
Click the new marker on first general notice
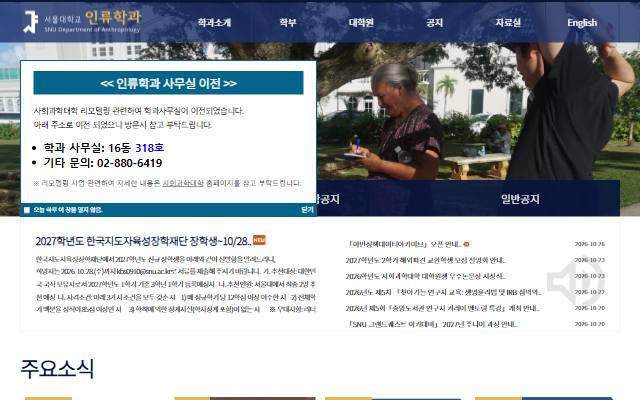[466, 244]
